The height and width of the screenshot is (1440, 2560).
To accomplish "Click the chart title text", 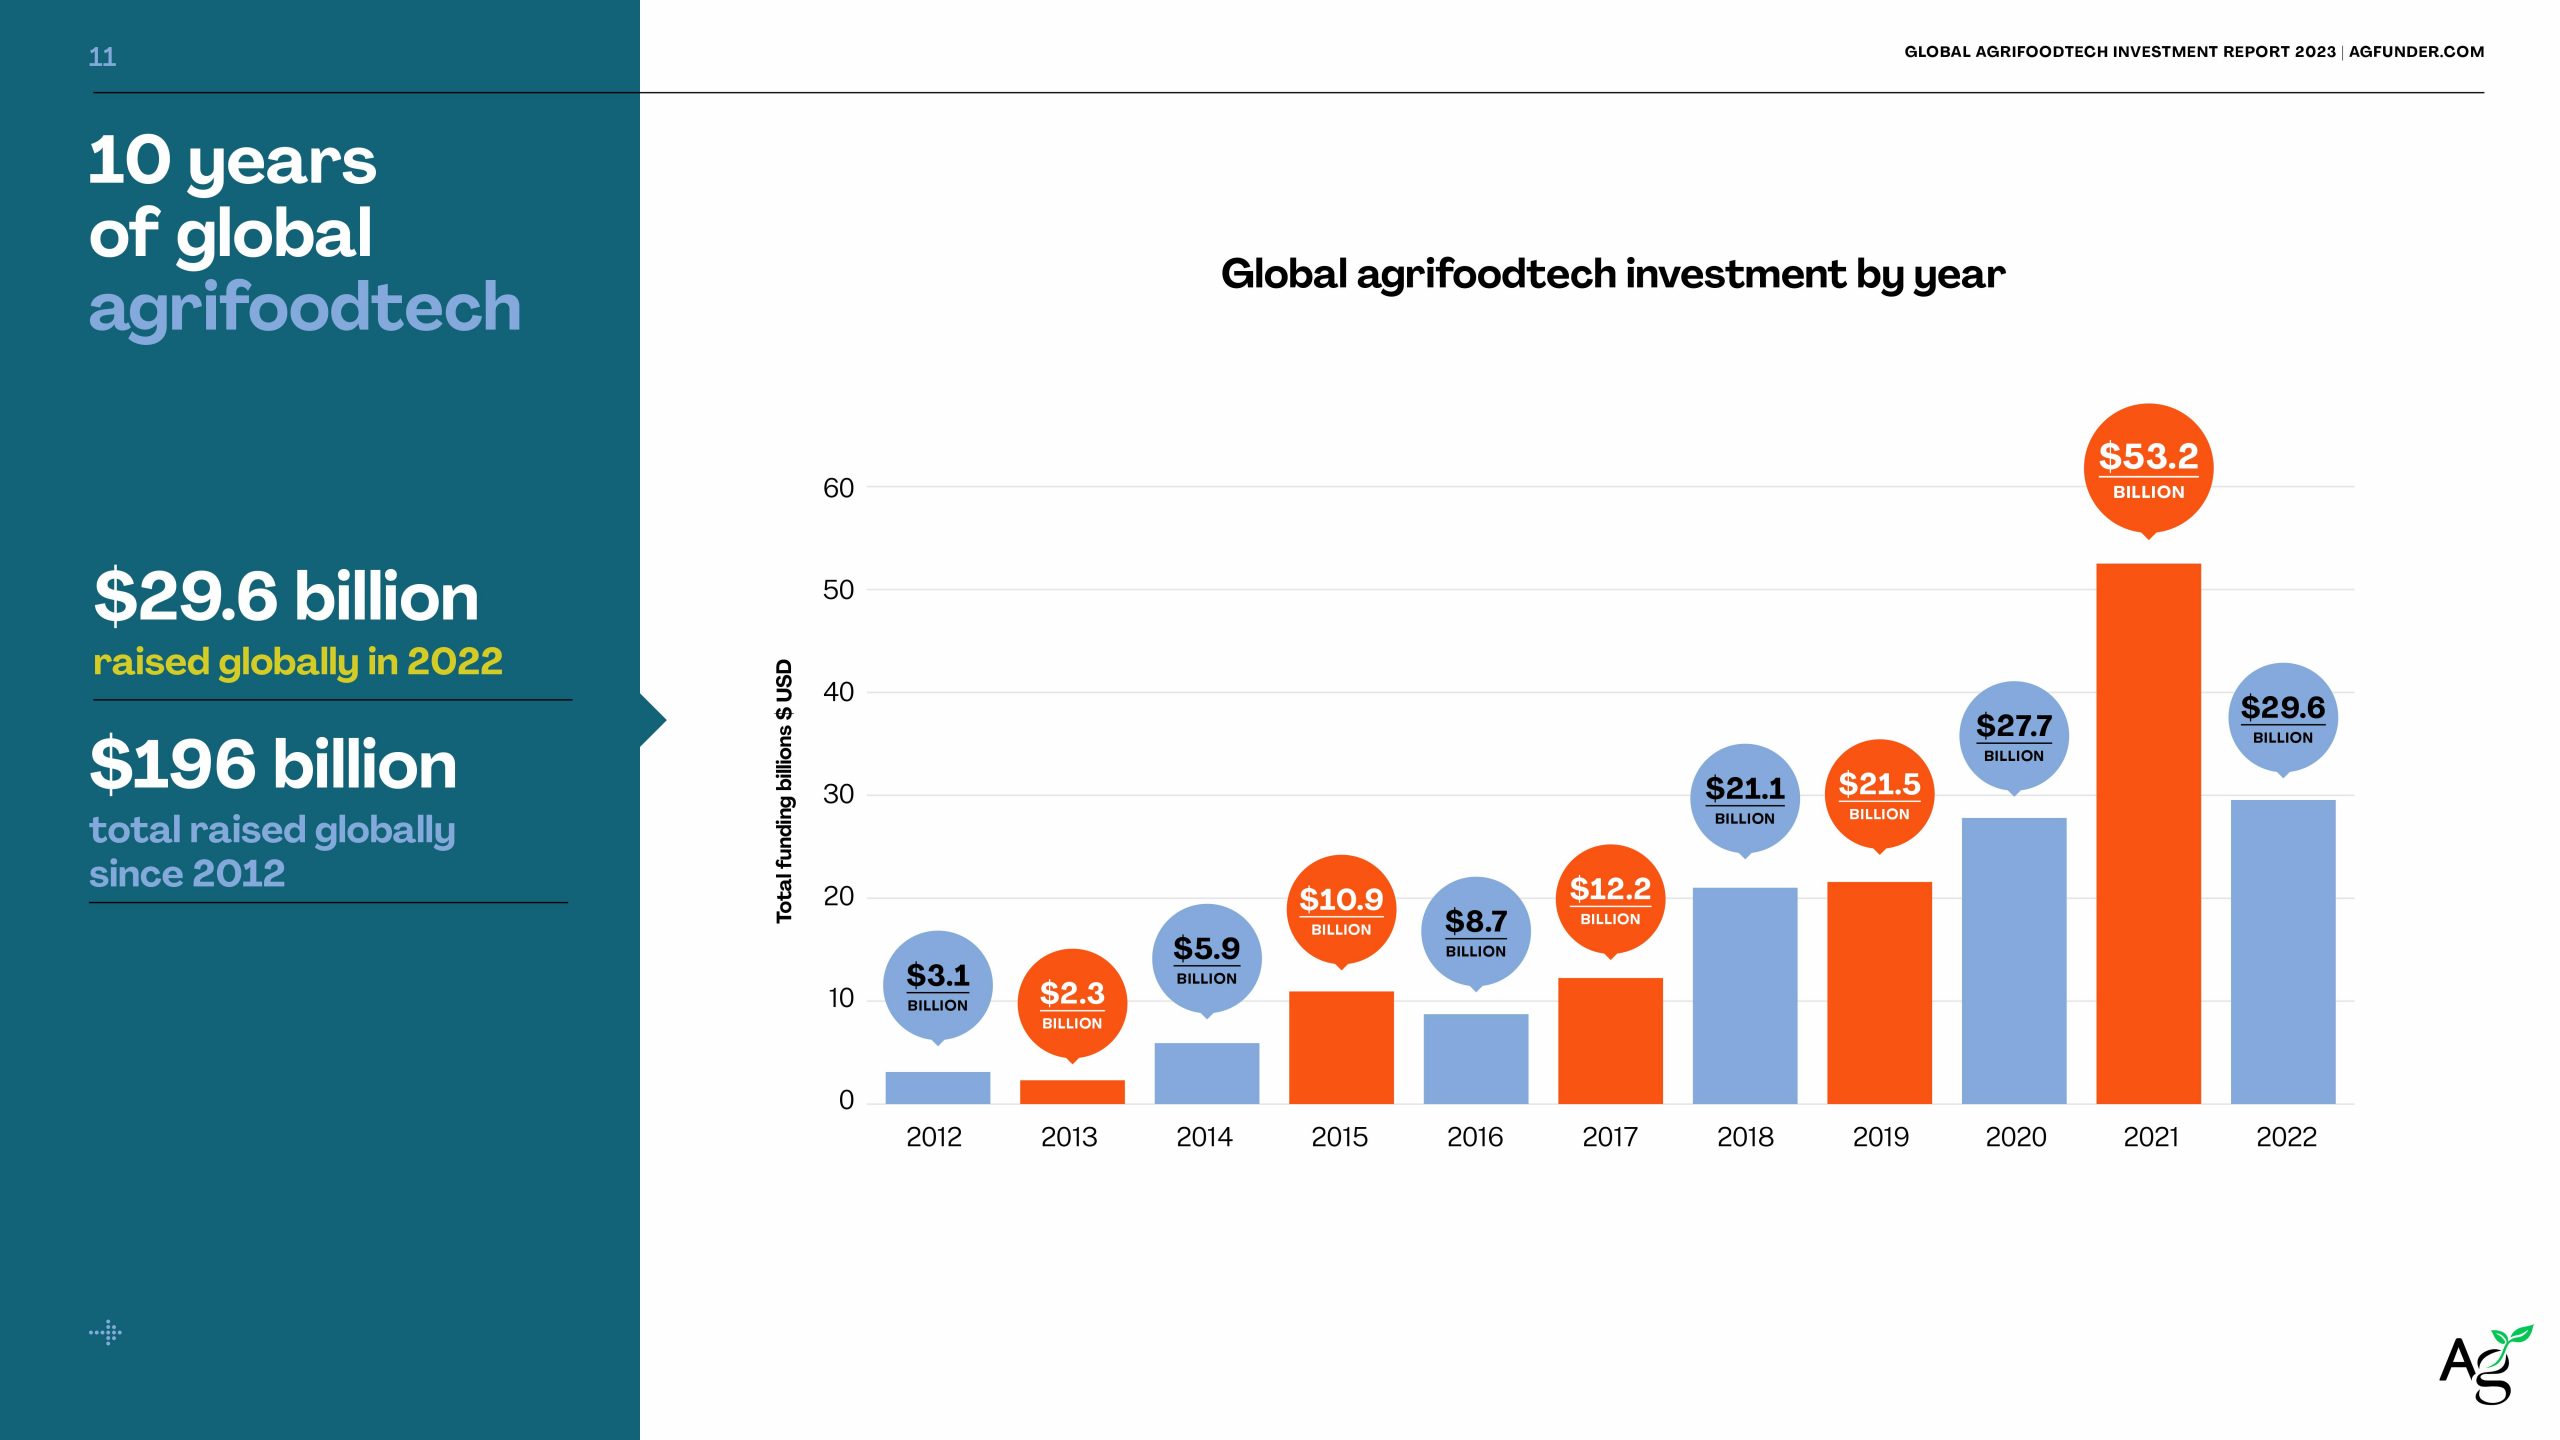I will click(1612, 274).
